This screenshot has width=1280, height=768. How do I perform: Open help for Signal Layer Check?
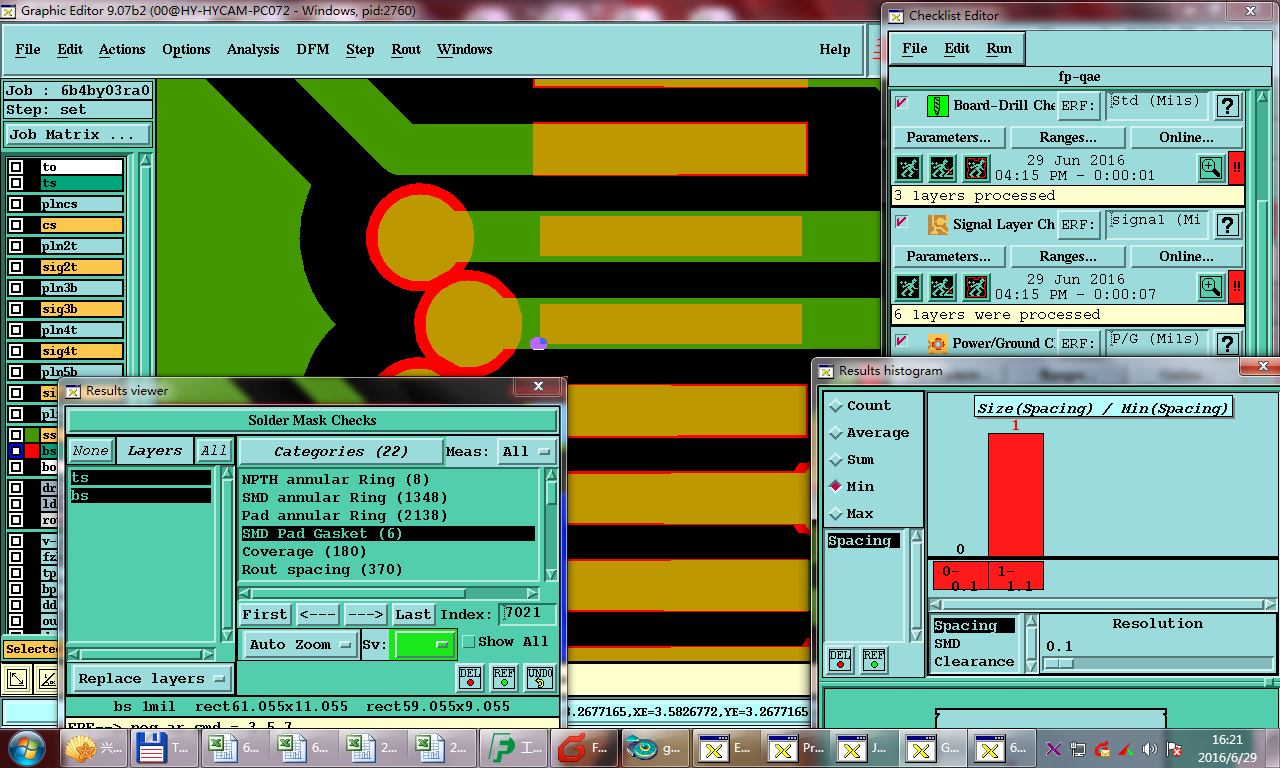(1227, 224)
